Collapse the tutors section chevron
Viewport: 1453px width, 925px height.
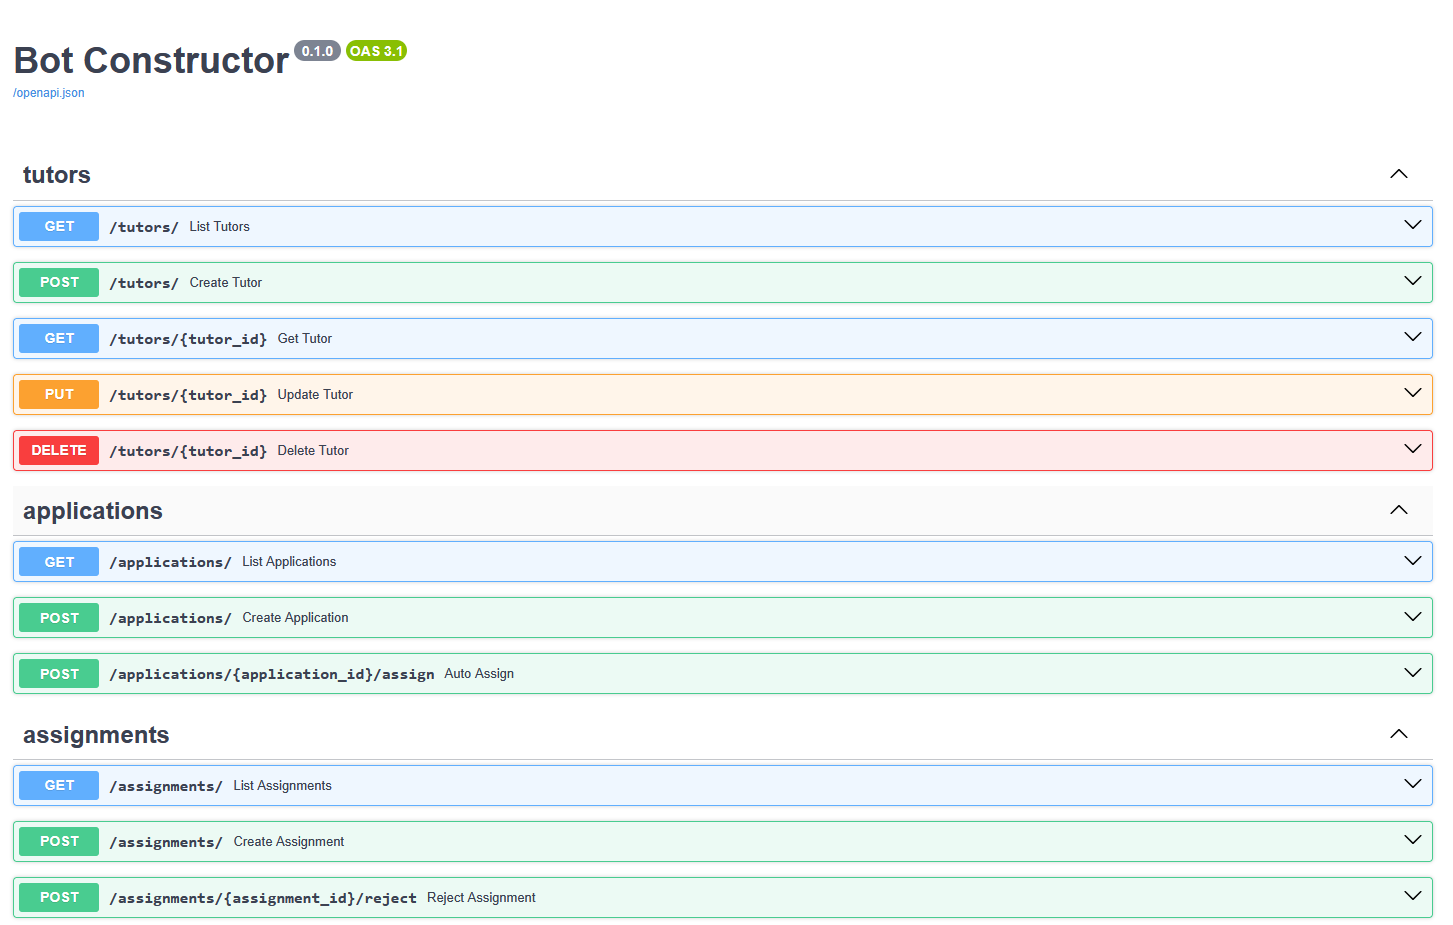tap(1398, 174)
